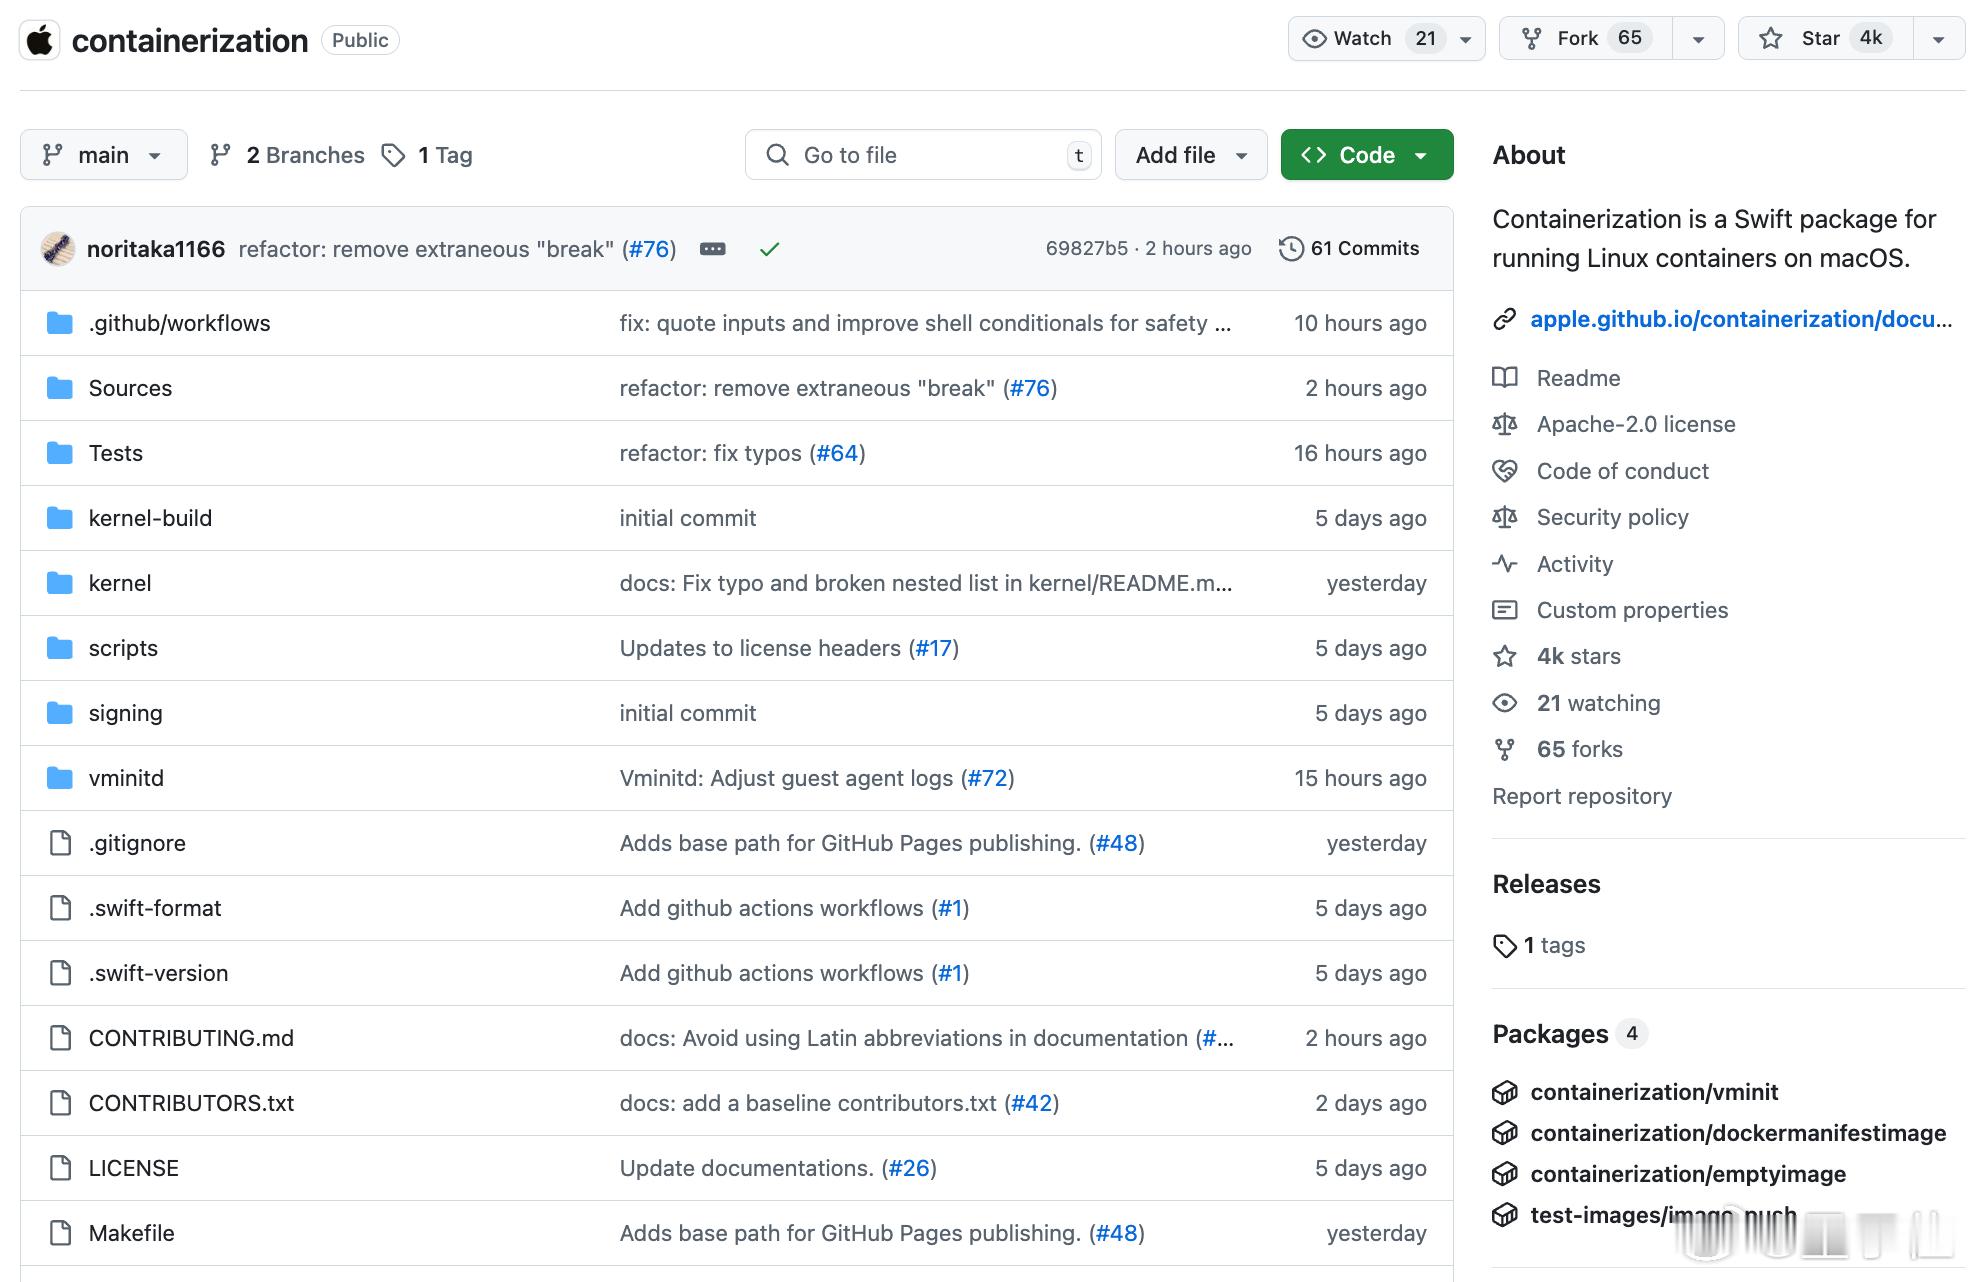Click the history clock icon by 61 Commits
Viewport: 1970px width, 1282px height.
click(1291, 249)
